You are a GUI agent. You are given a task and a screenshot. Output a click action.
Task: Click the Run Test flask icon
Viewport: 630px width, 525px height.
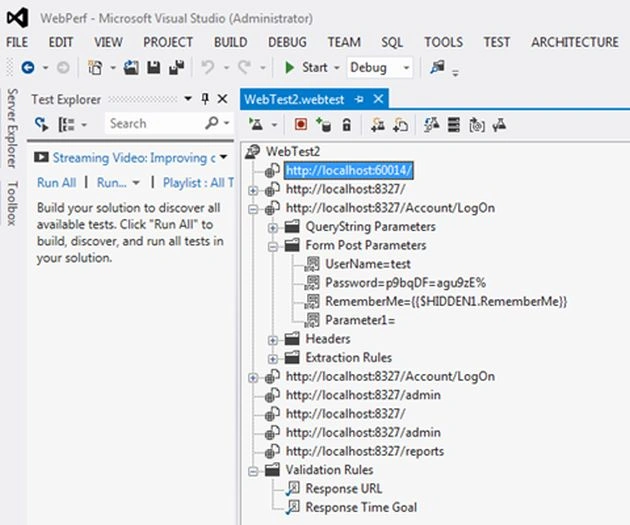click(256, 125)
